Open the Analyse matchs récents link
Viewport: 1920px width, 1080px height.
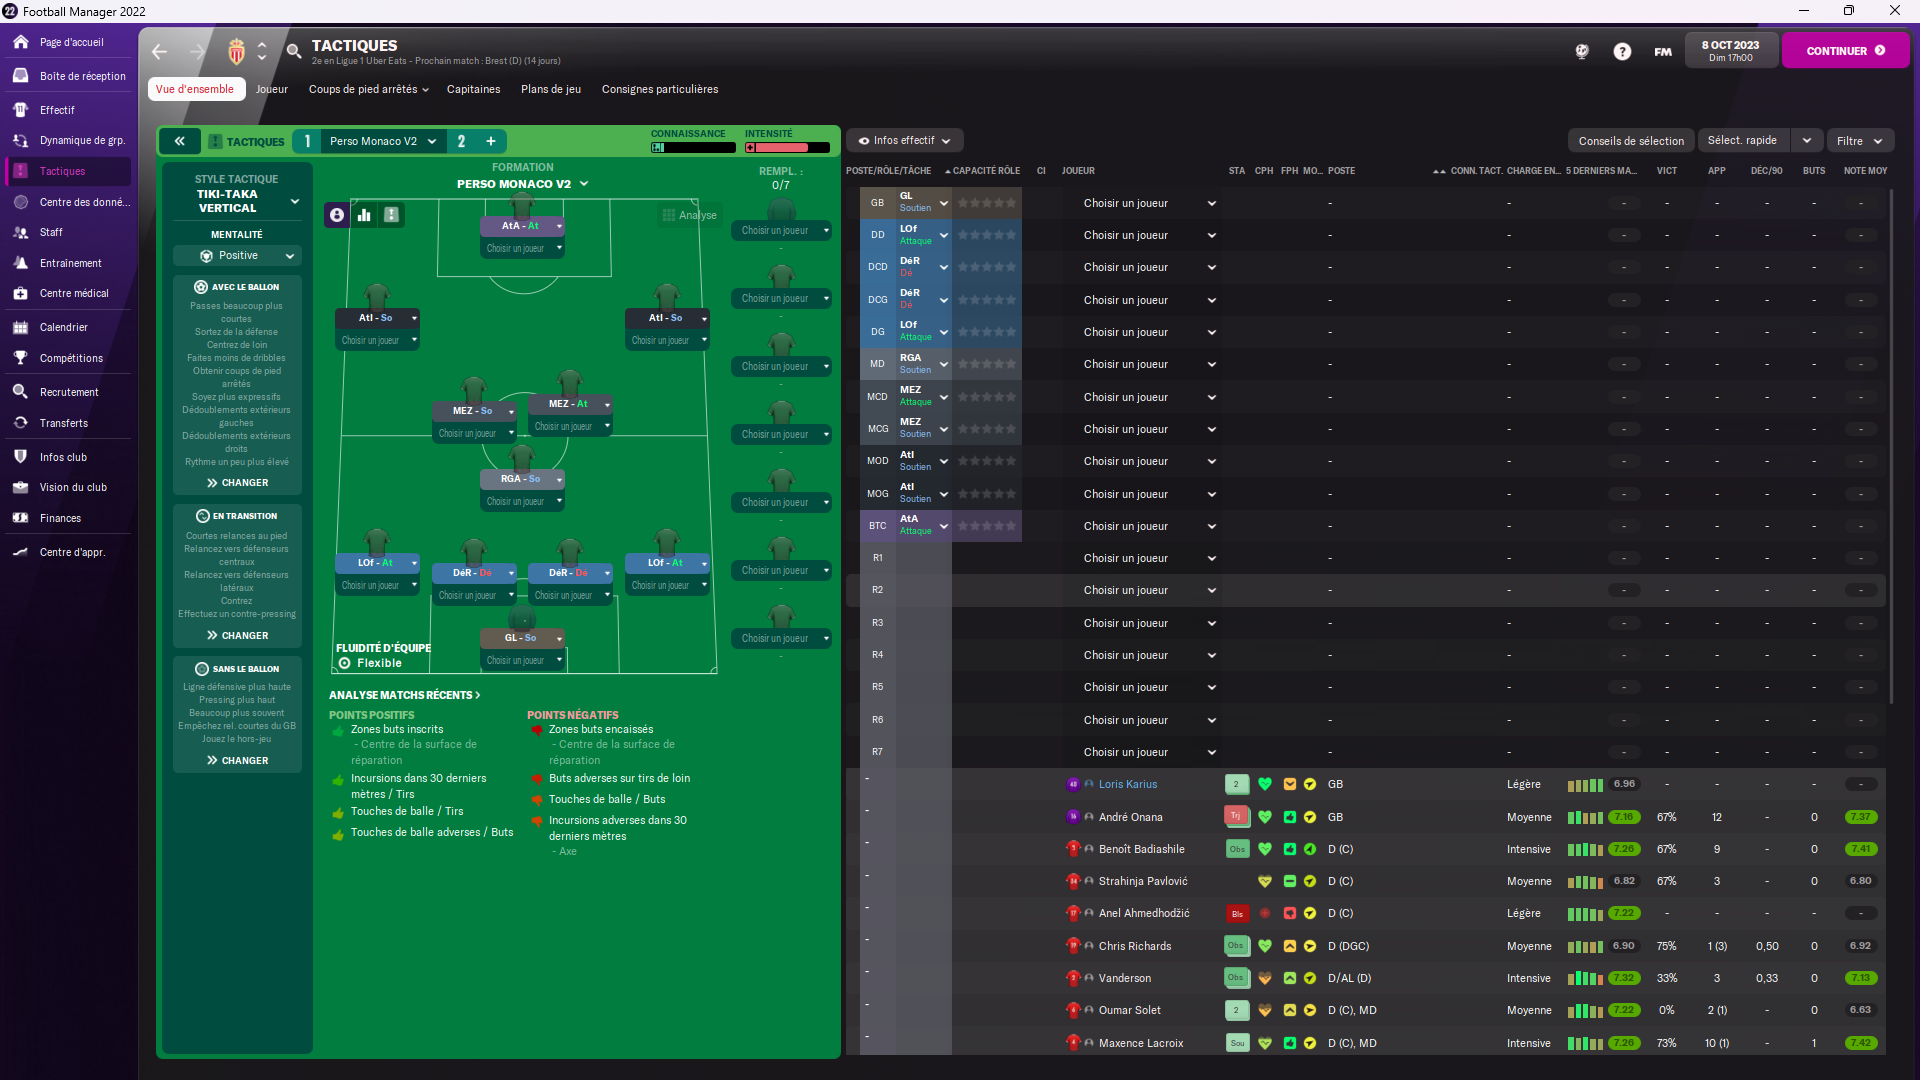[405, 695]
